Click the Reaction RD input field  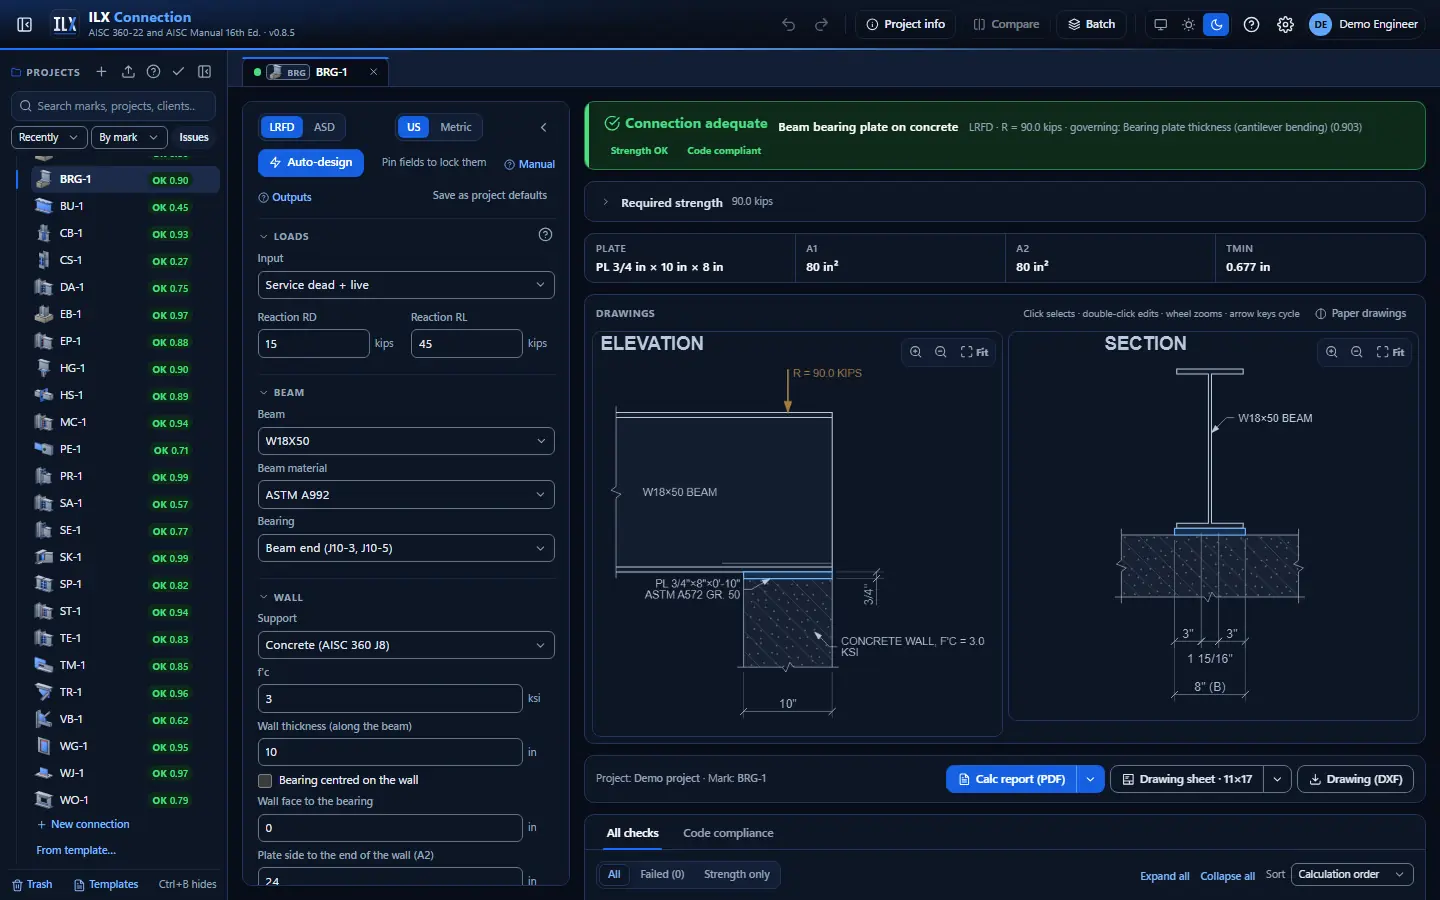pos(313,343)
